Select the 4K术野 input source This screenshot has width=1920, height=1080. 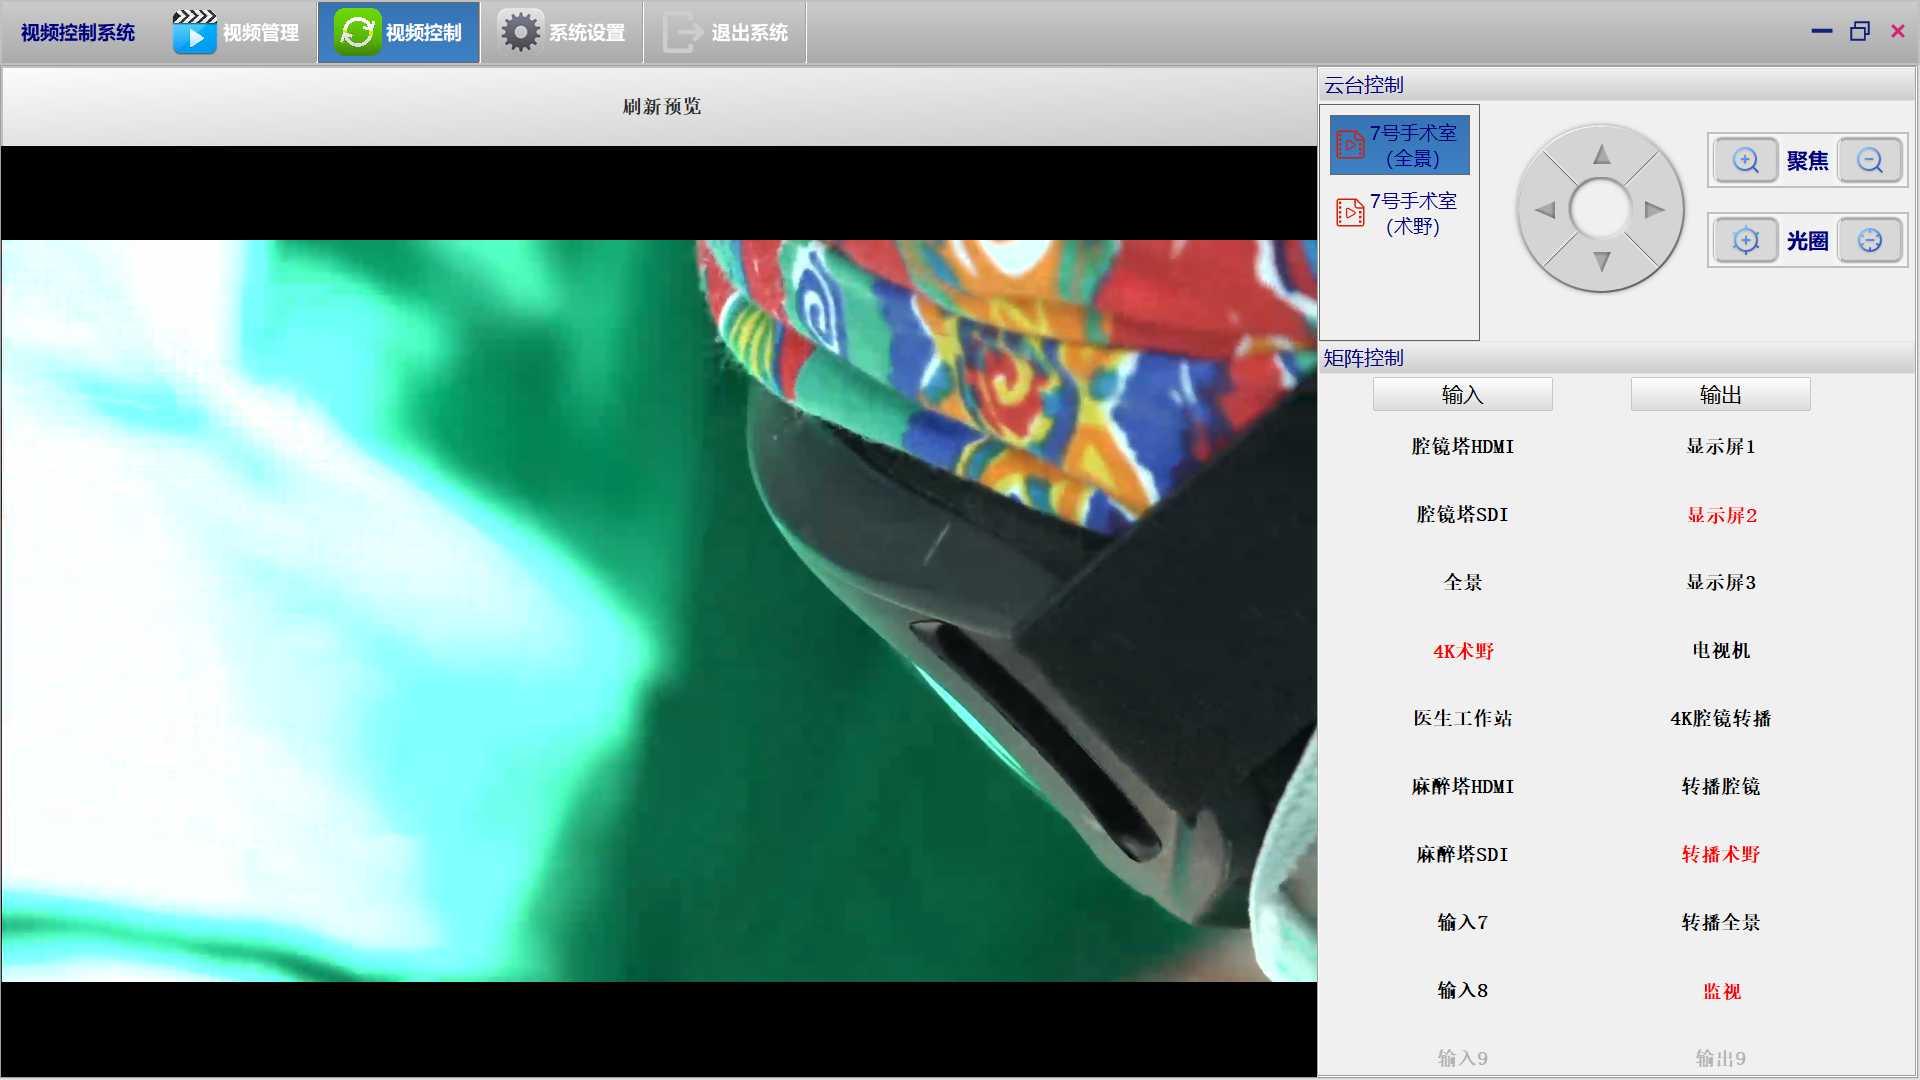1462,651
